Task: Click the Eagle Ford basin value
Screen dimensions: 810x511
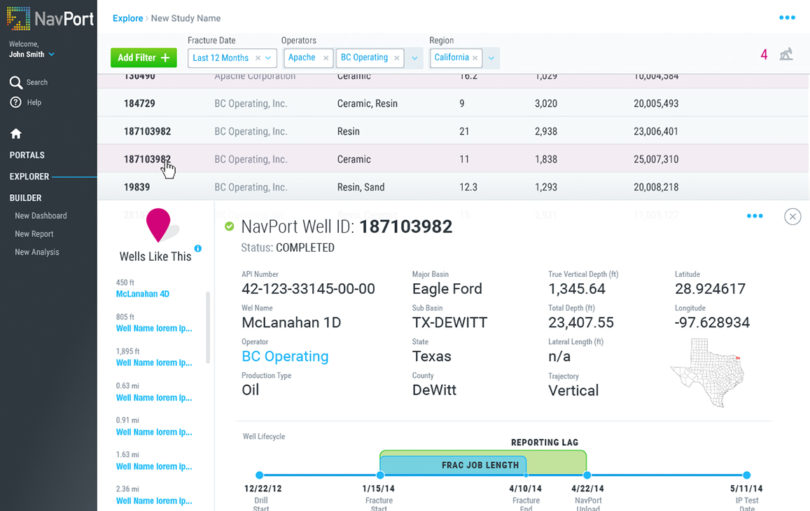Action: point(447,289)
